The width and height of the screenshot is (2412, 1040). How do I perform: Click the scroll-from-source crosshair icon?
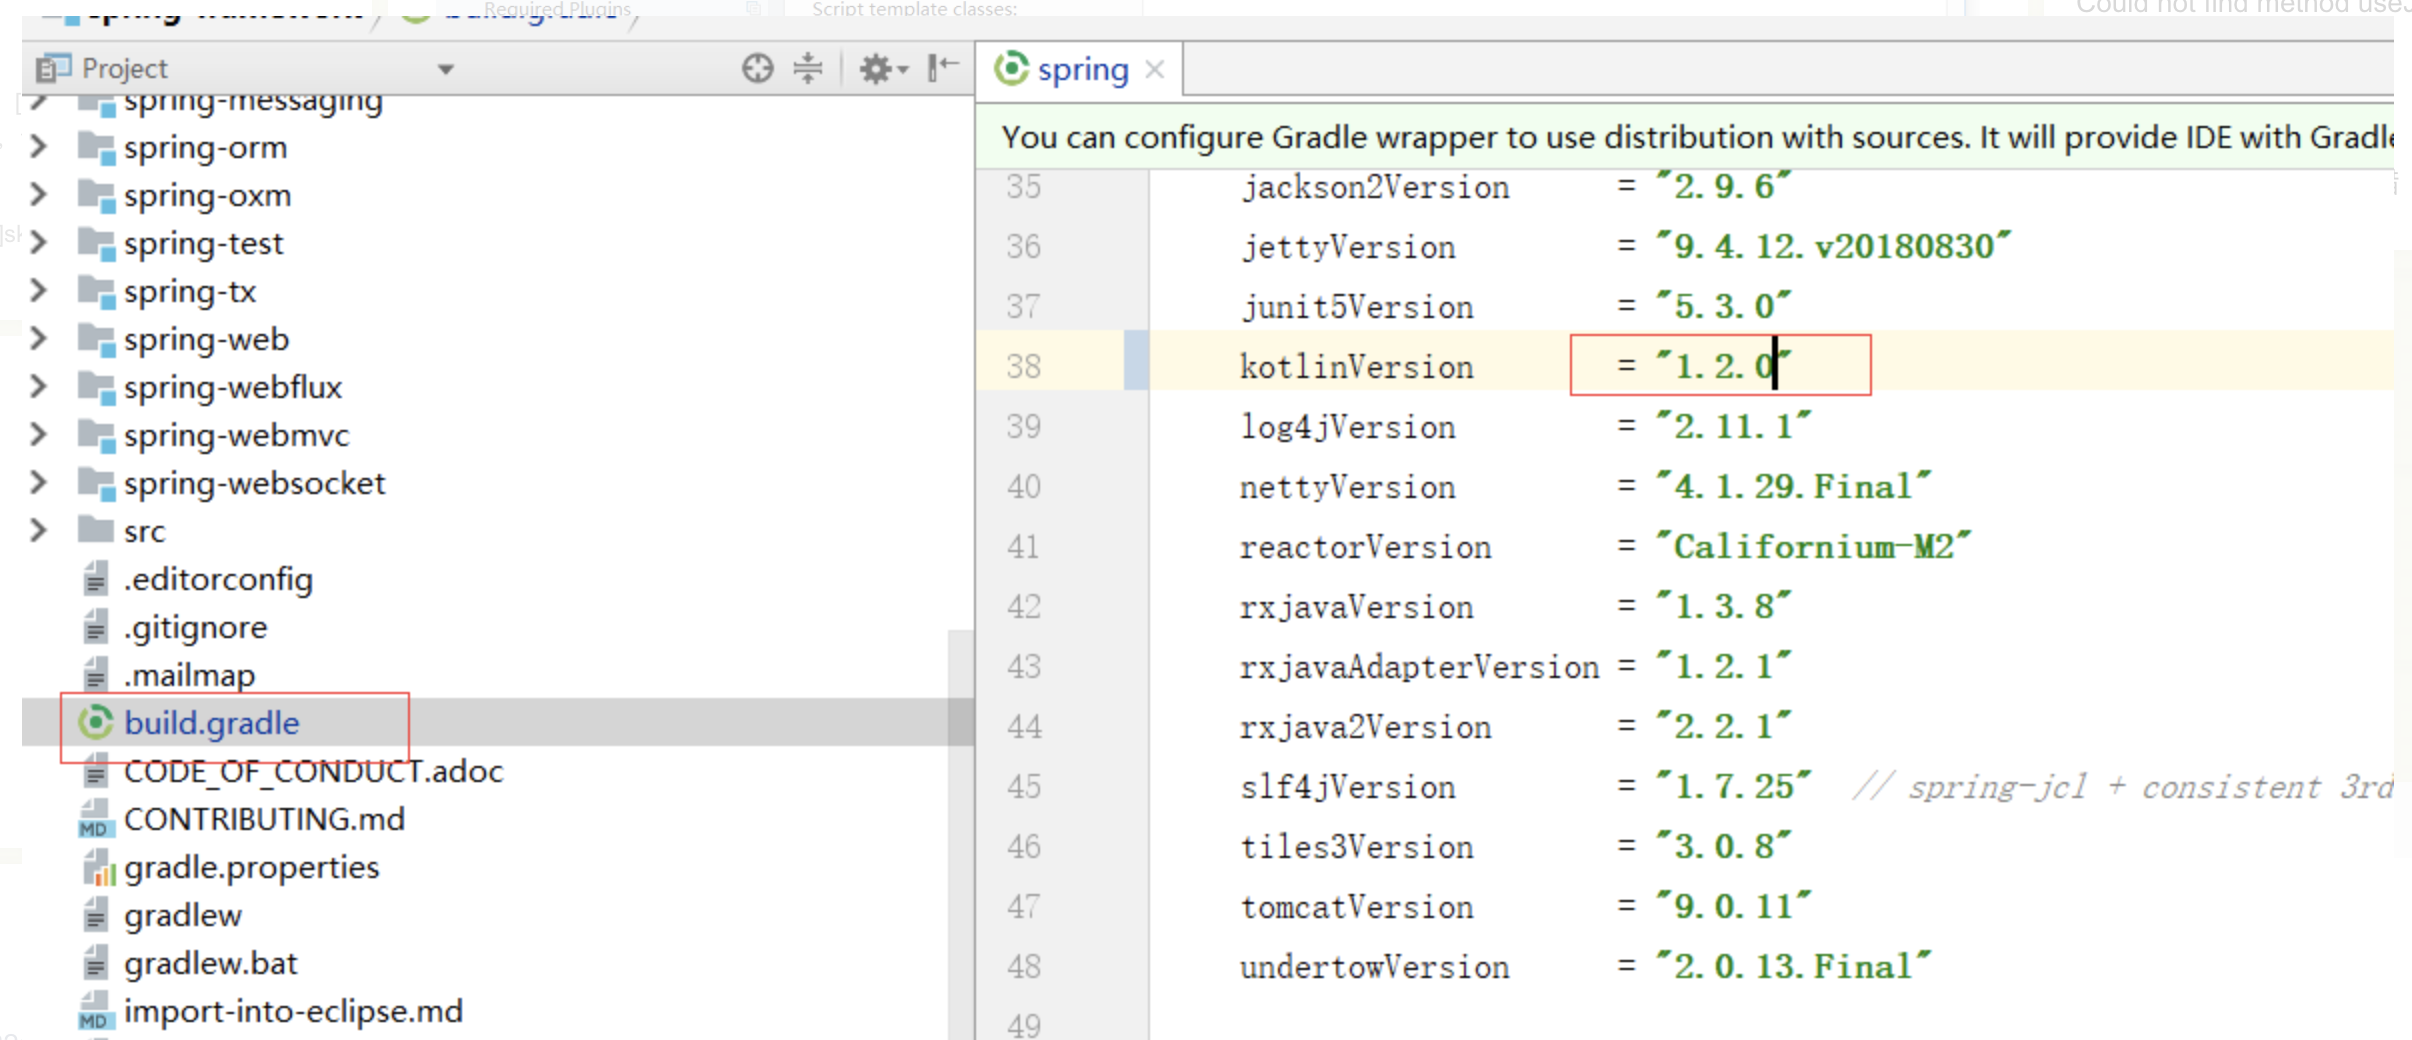[x=757, y=68]
